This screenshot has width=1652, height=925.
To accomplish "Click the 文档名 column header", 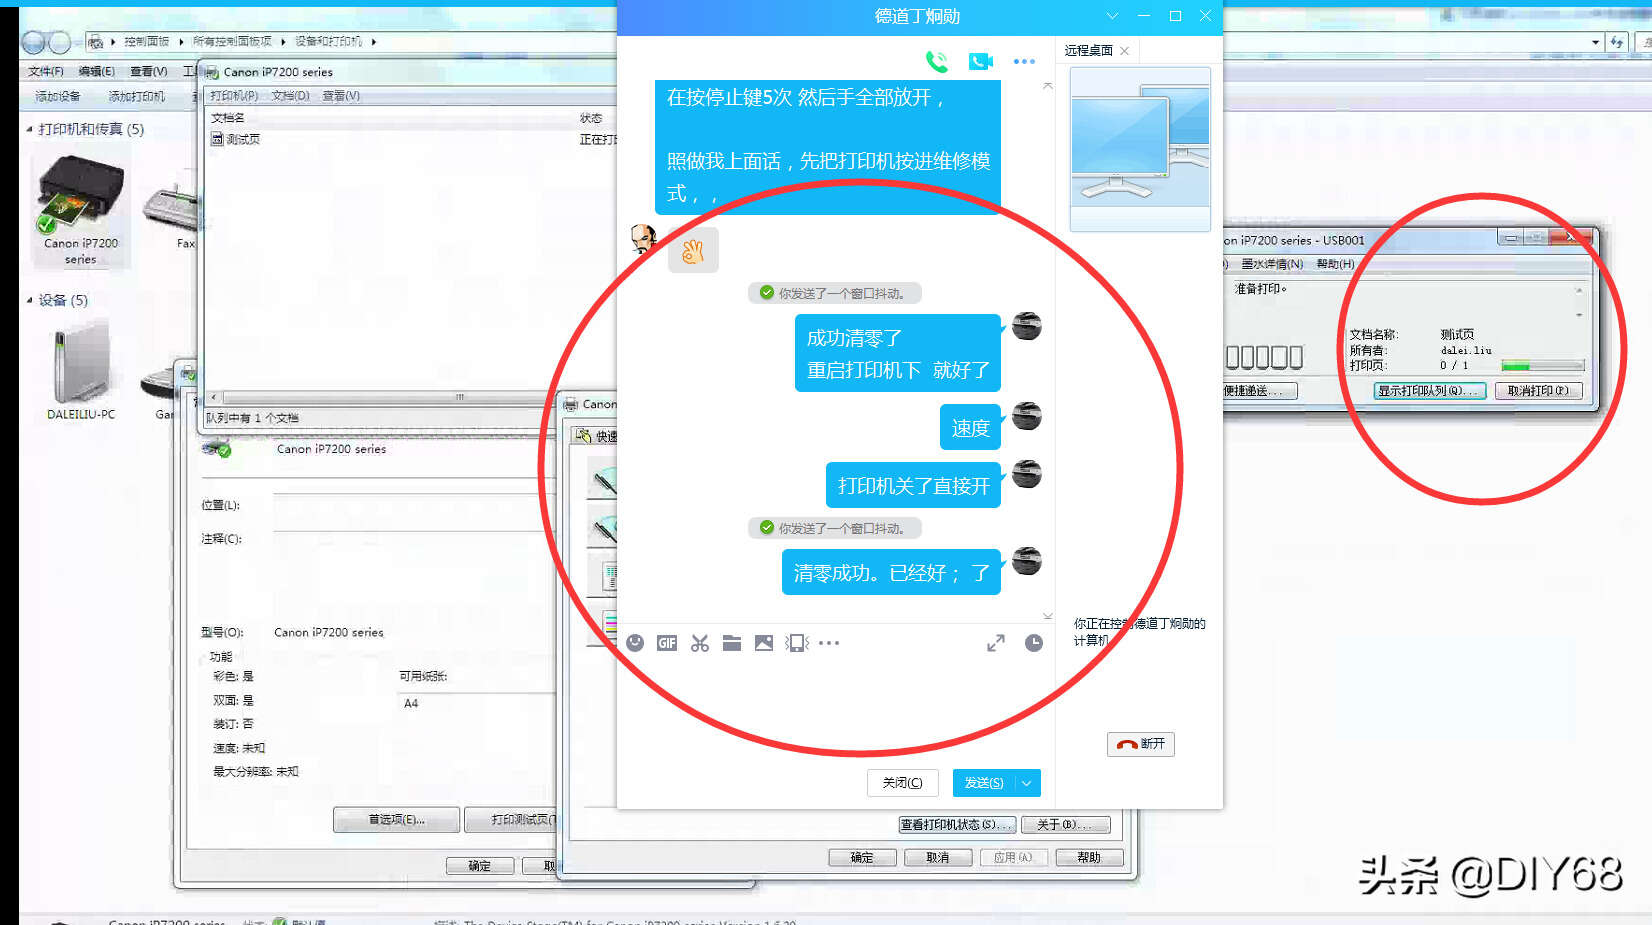I will [x=228, y=118].
